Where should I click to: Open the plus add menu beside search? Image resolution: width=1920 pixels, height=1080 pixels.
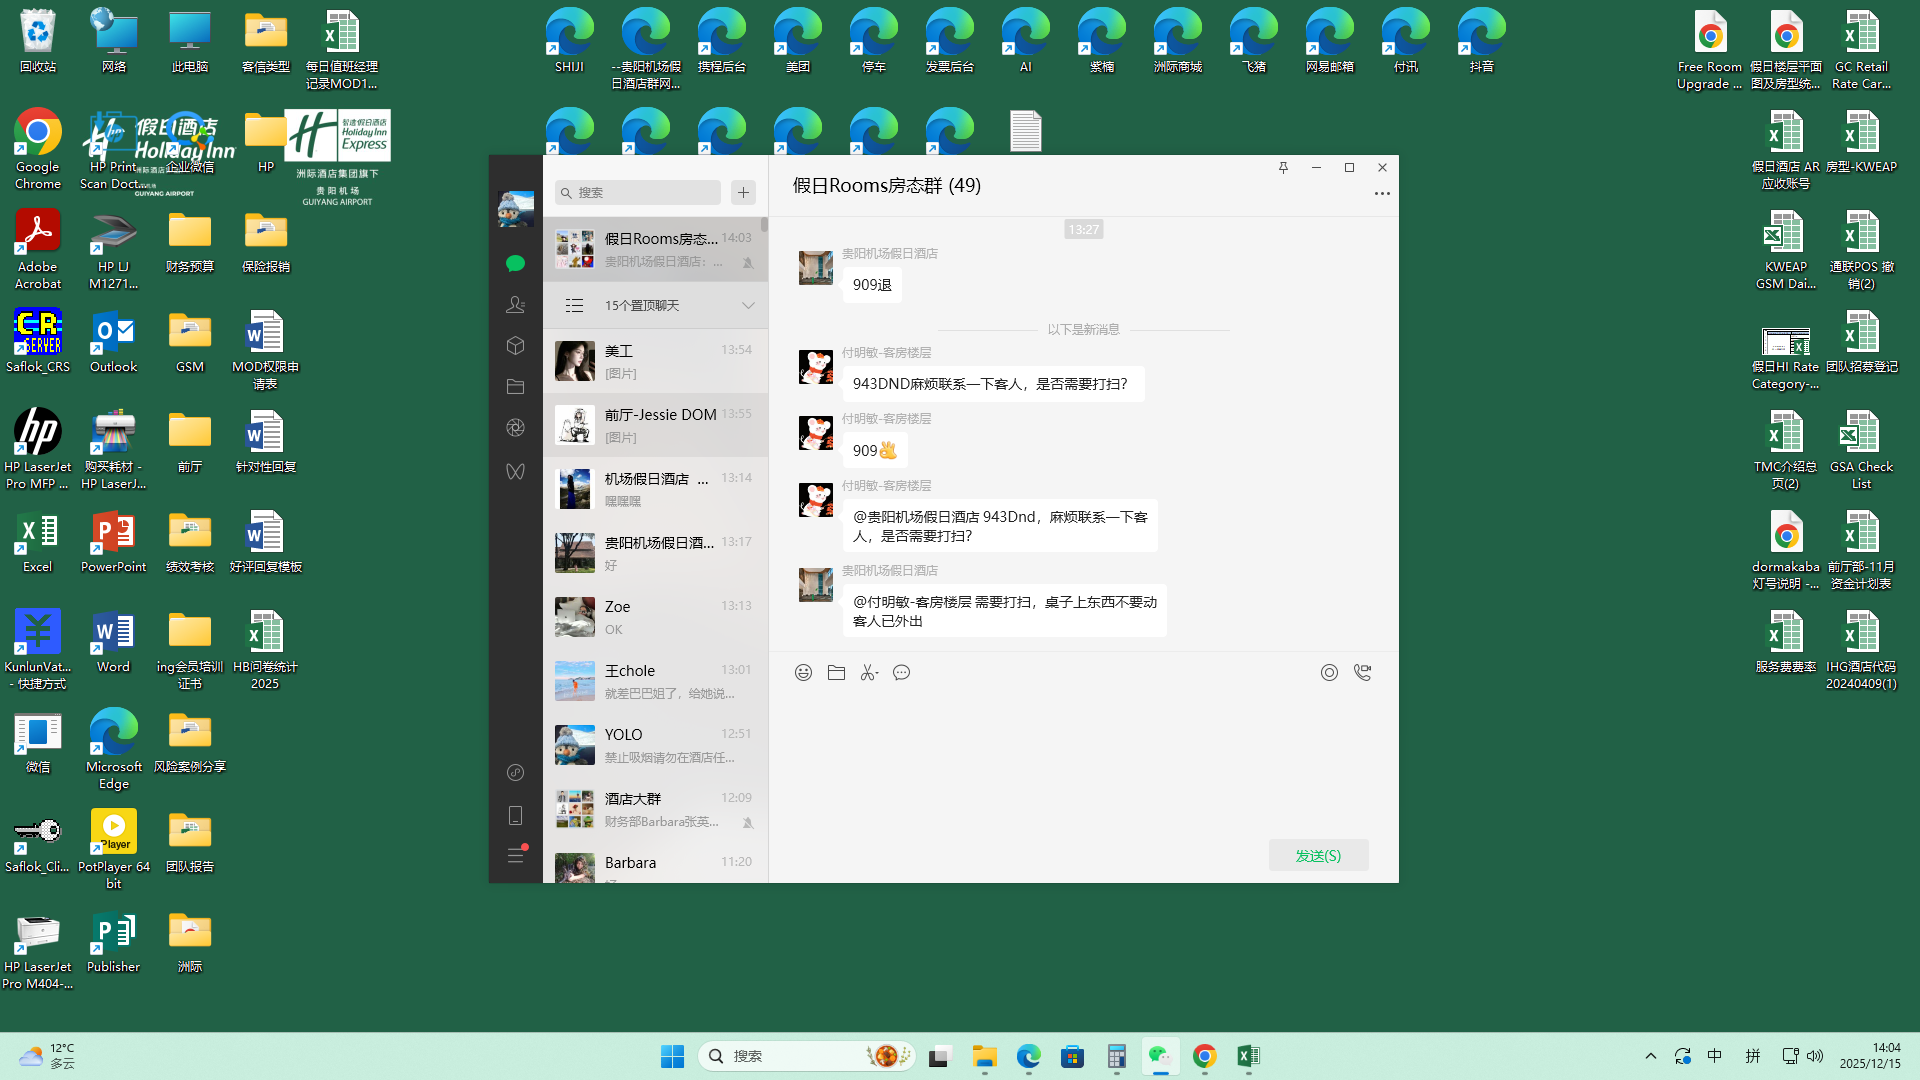click(x=743, y=193)
